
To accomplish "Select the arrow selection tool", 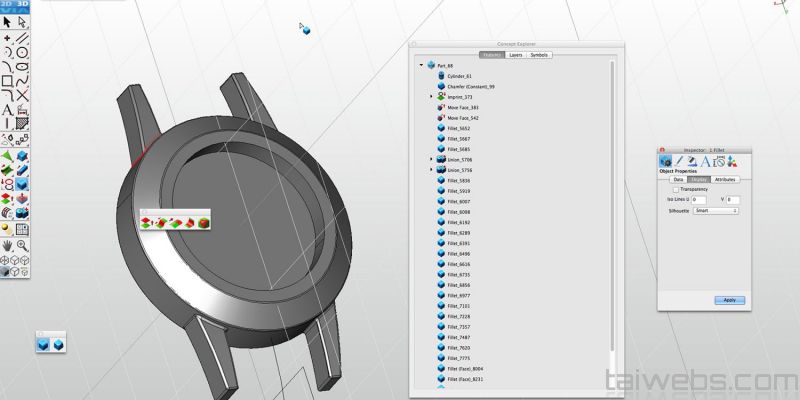I will click(7, 22).
